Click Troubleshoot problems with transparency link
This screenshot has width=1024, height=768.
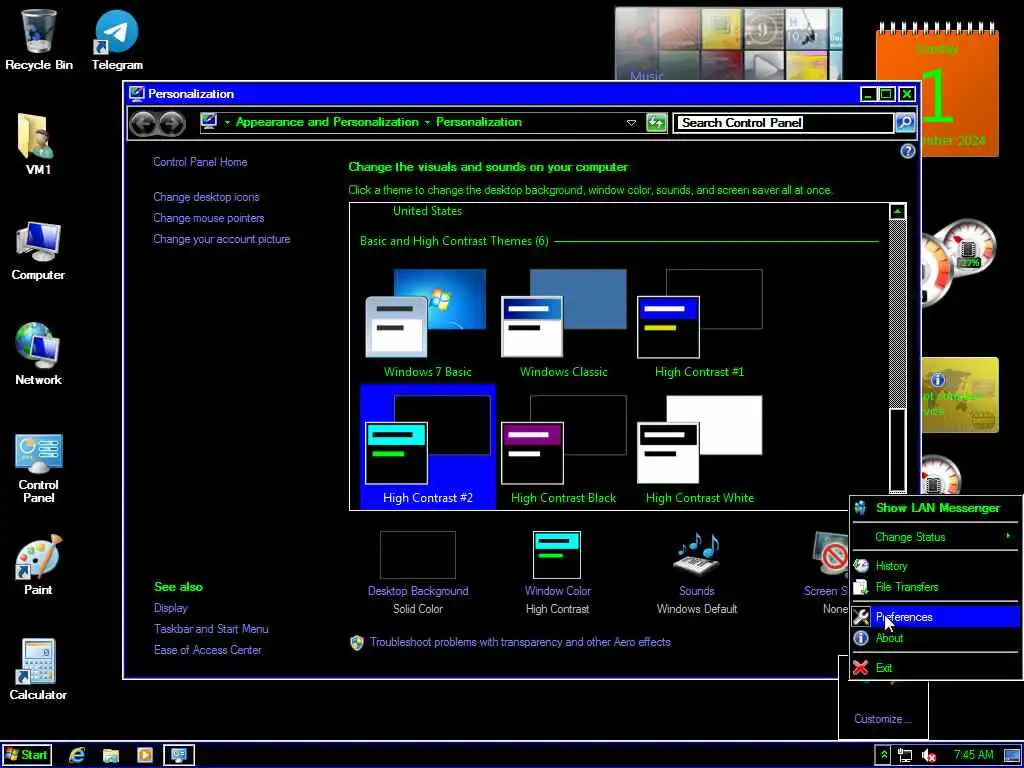point(520,642)
